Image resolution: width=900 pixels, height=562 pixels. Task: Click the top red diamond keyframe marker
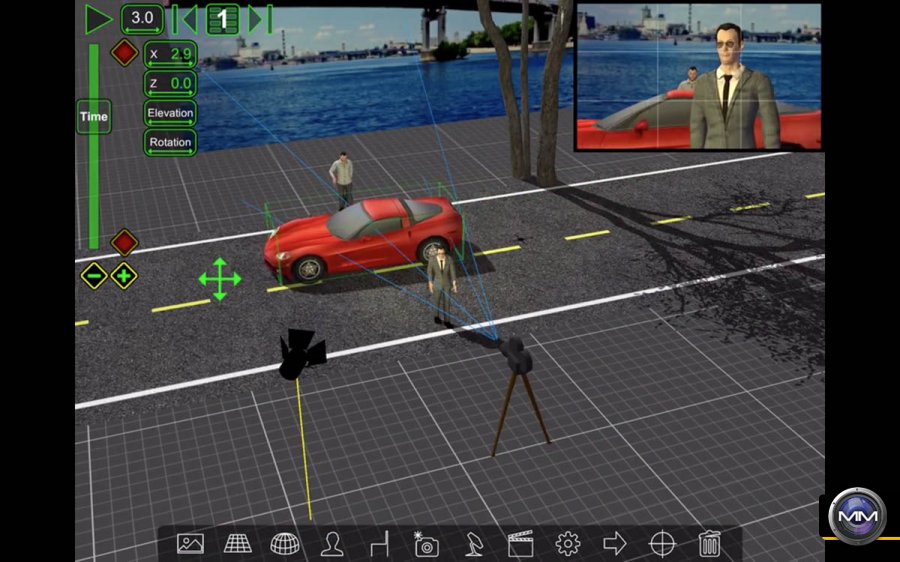coord(125,53)
